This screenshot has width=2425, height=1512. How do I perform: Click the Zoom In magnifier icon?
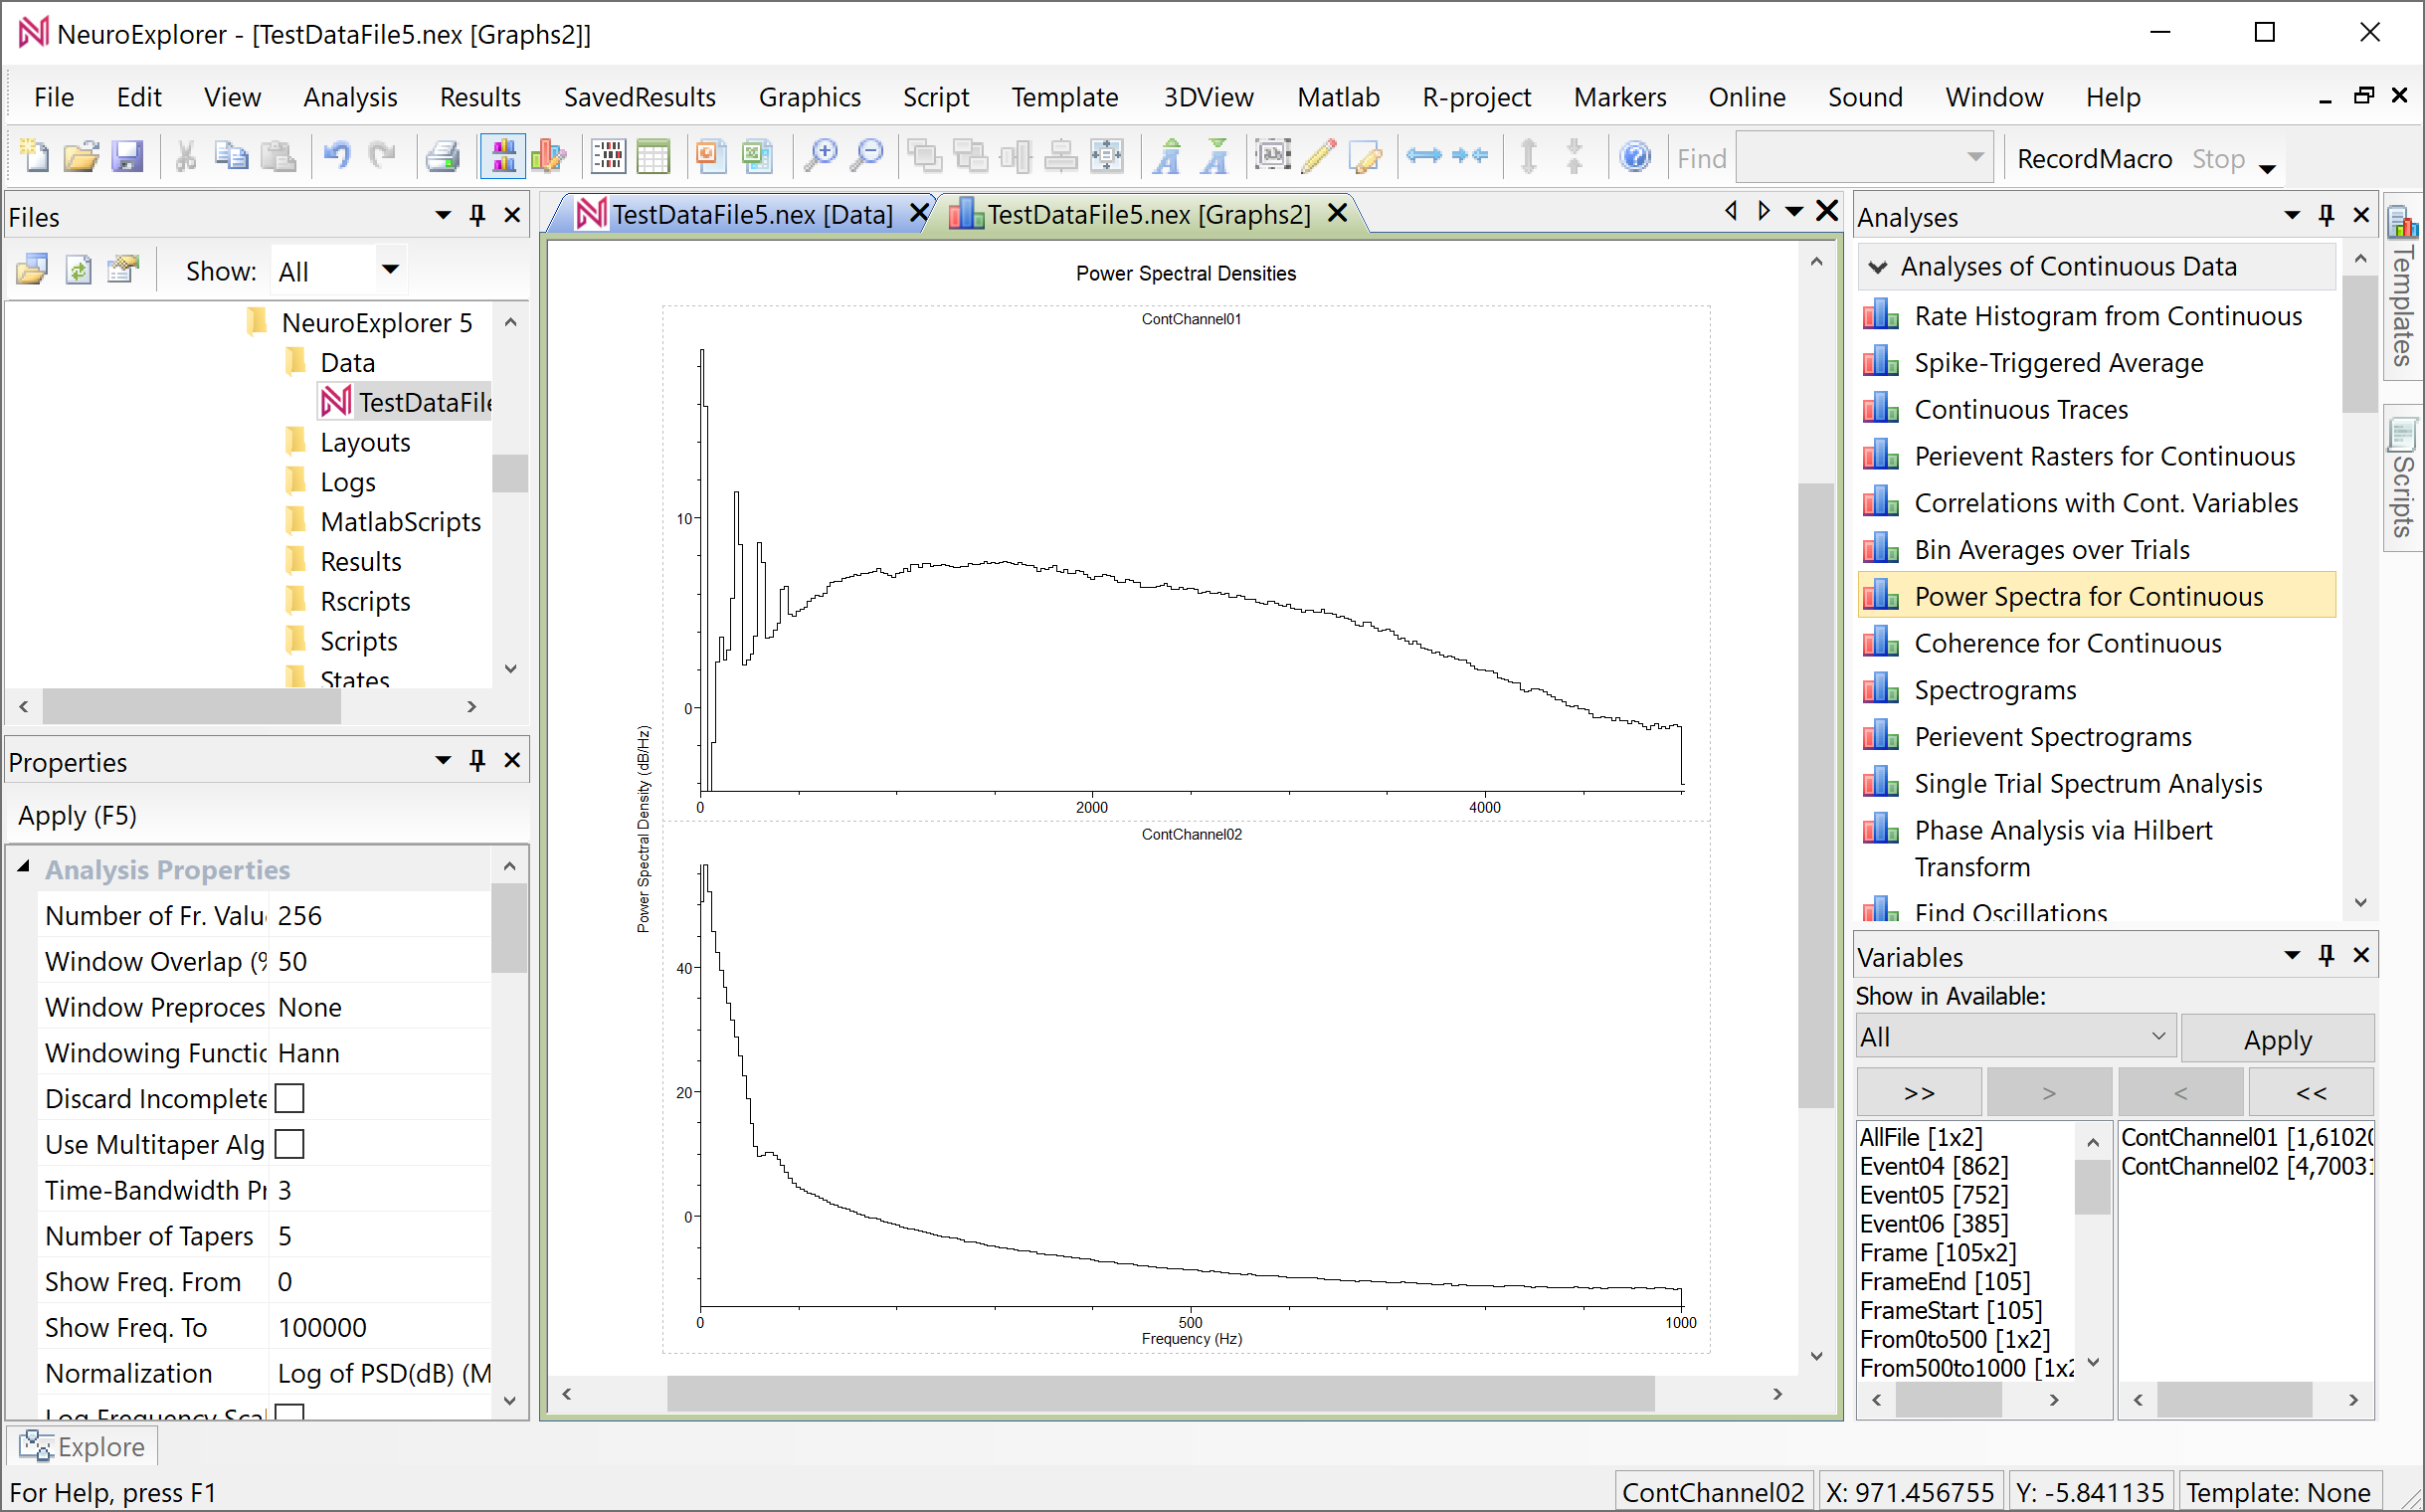click(x=821, y=157)
